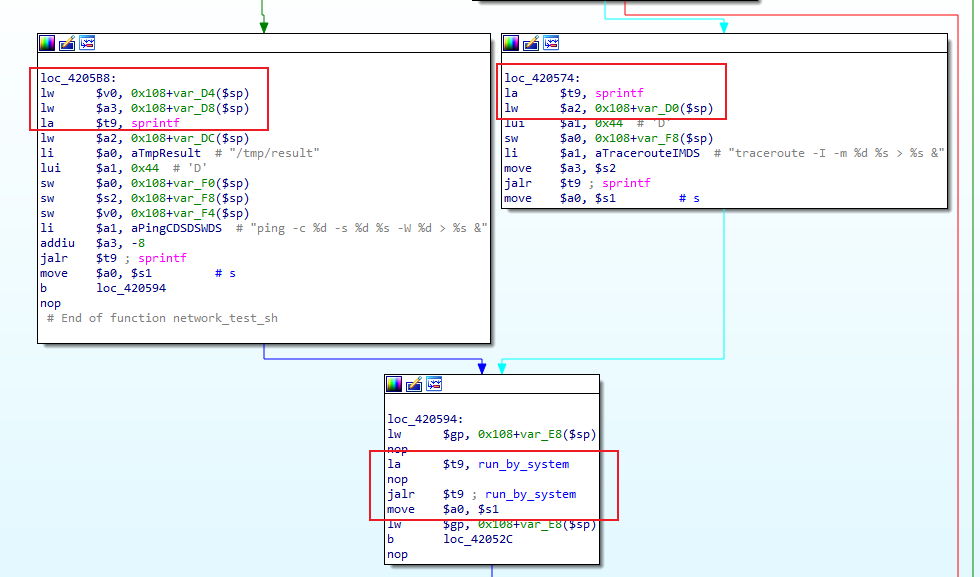Select the loc_4205B8: label

78,78
